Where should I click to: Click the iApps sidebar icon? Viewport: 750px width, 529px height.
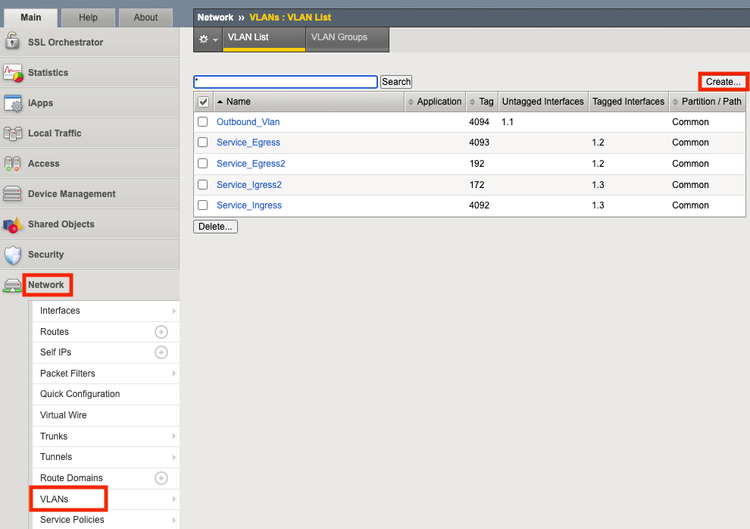point(12,103)
